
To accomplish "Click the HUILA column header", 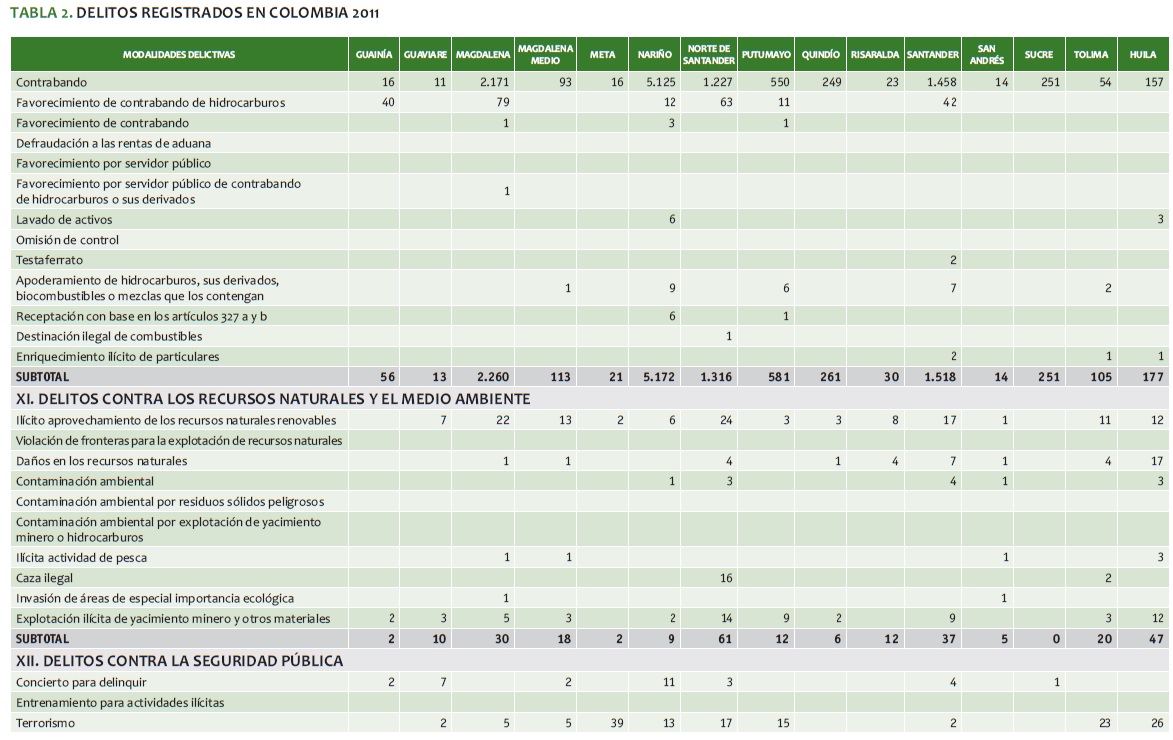I will 1142,55.
